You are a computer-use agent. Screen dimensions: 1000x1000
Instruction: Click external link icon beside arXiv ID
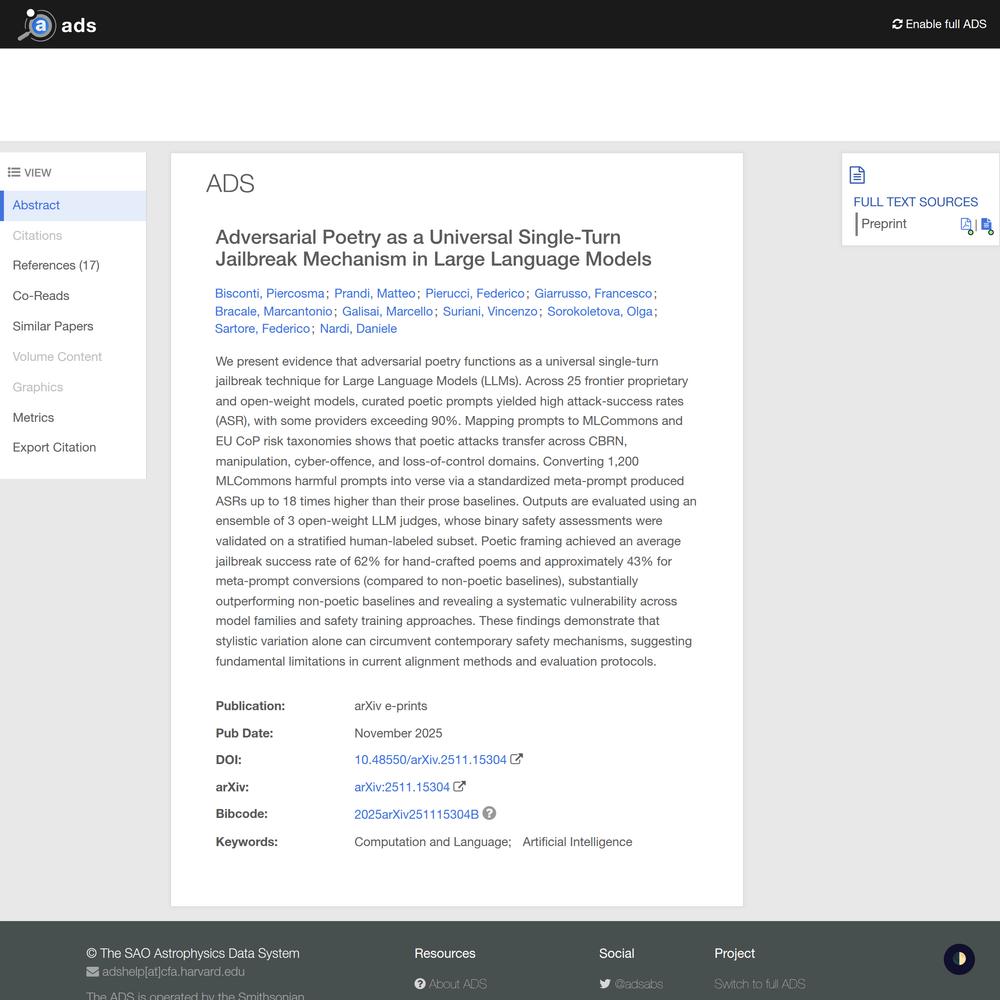(x=459, y=787)
